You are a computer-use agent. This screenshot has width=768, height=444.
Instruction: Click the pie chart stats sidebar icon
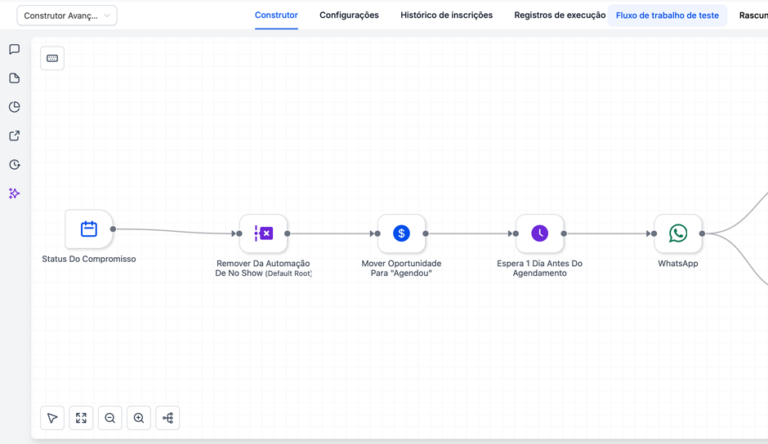(14, 107)
